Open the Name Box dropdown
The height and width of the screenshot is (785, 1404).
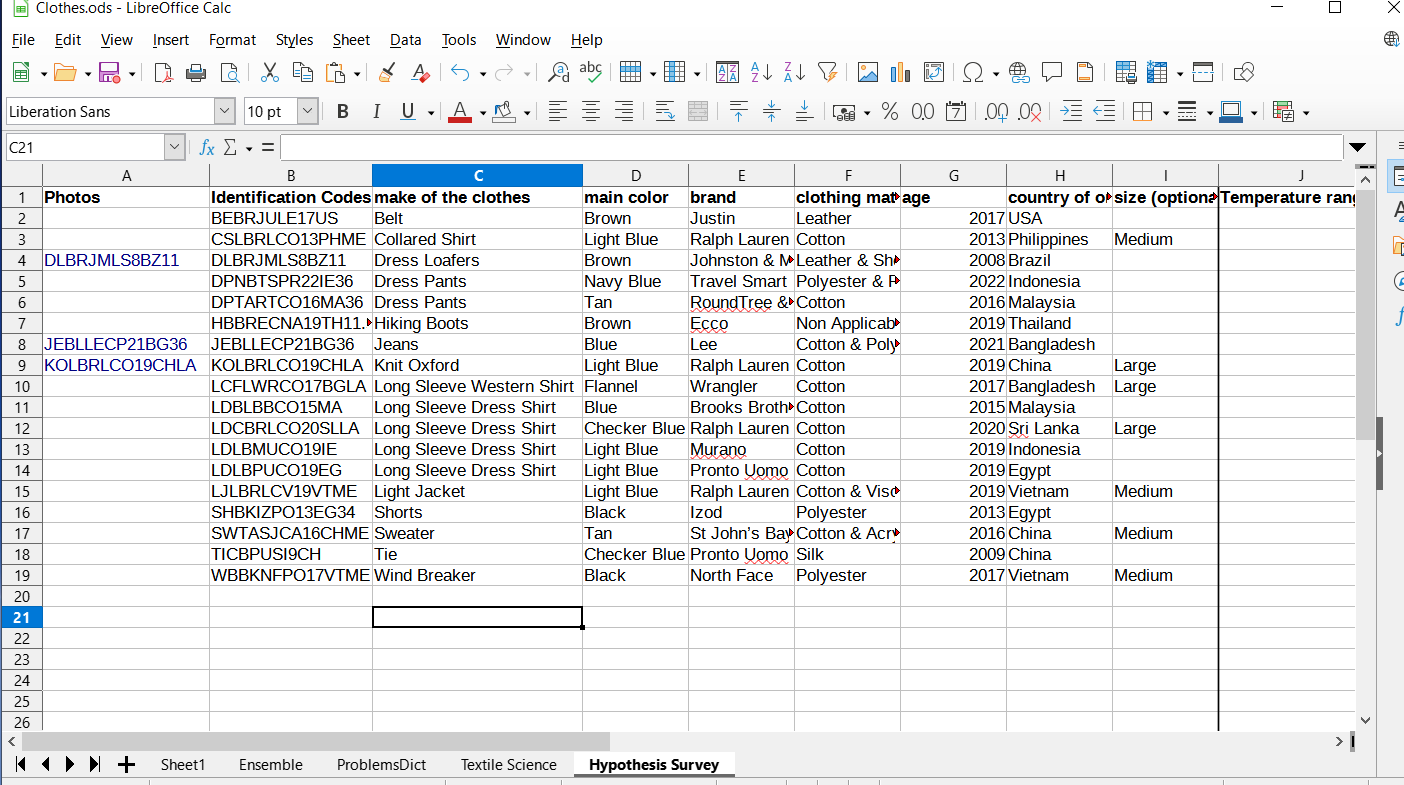175,148
